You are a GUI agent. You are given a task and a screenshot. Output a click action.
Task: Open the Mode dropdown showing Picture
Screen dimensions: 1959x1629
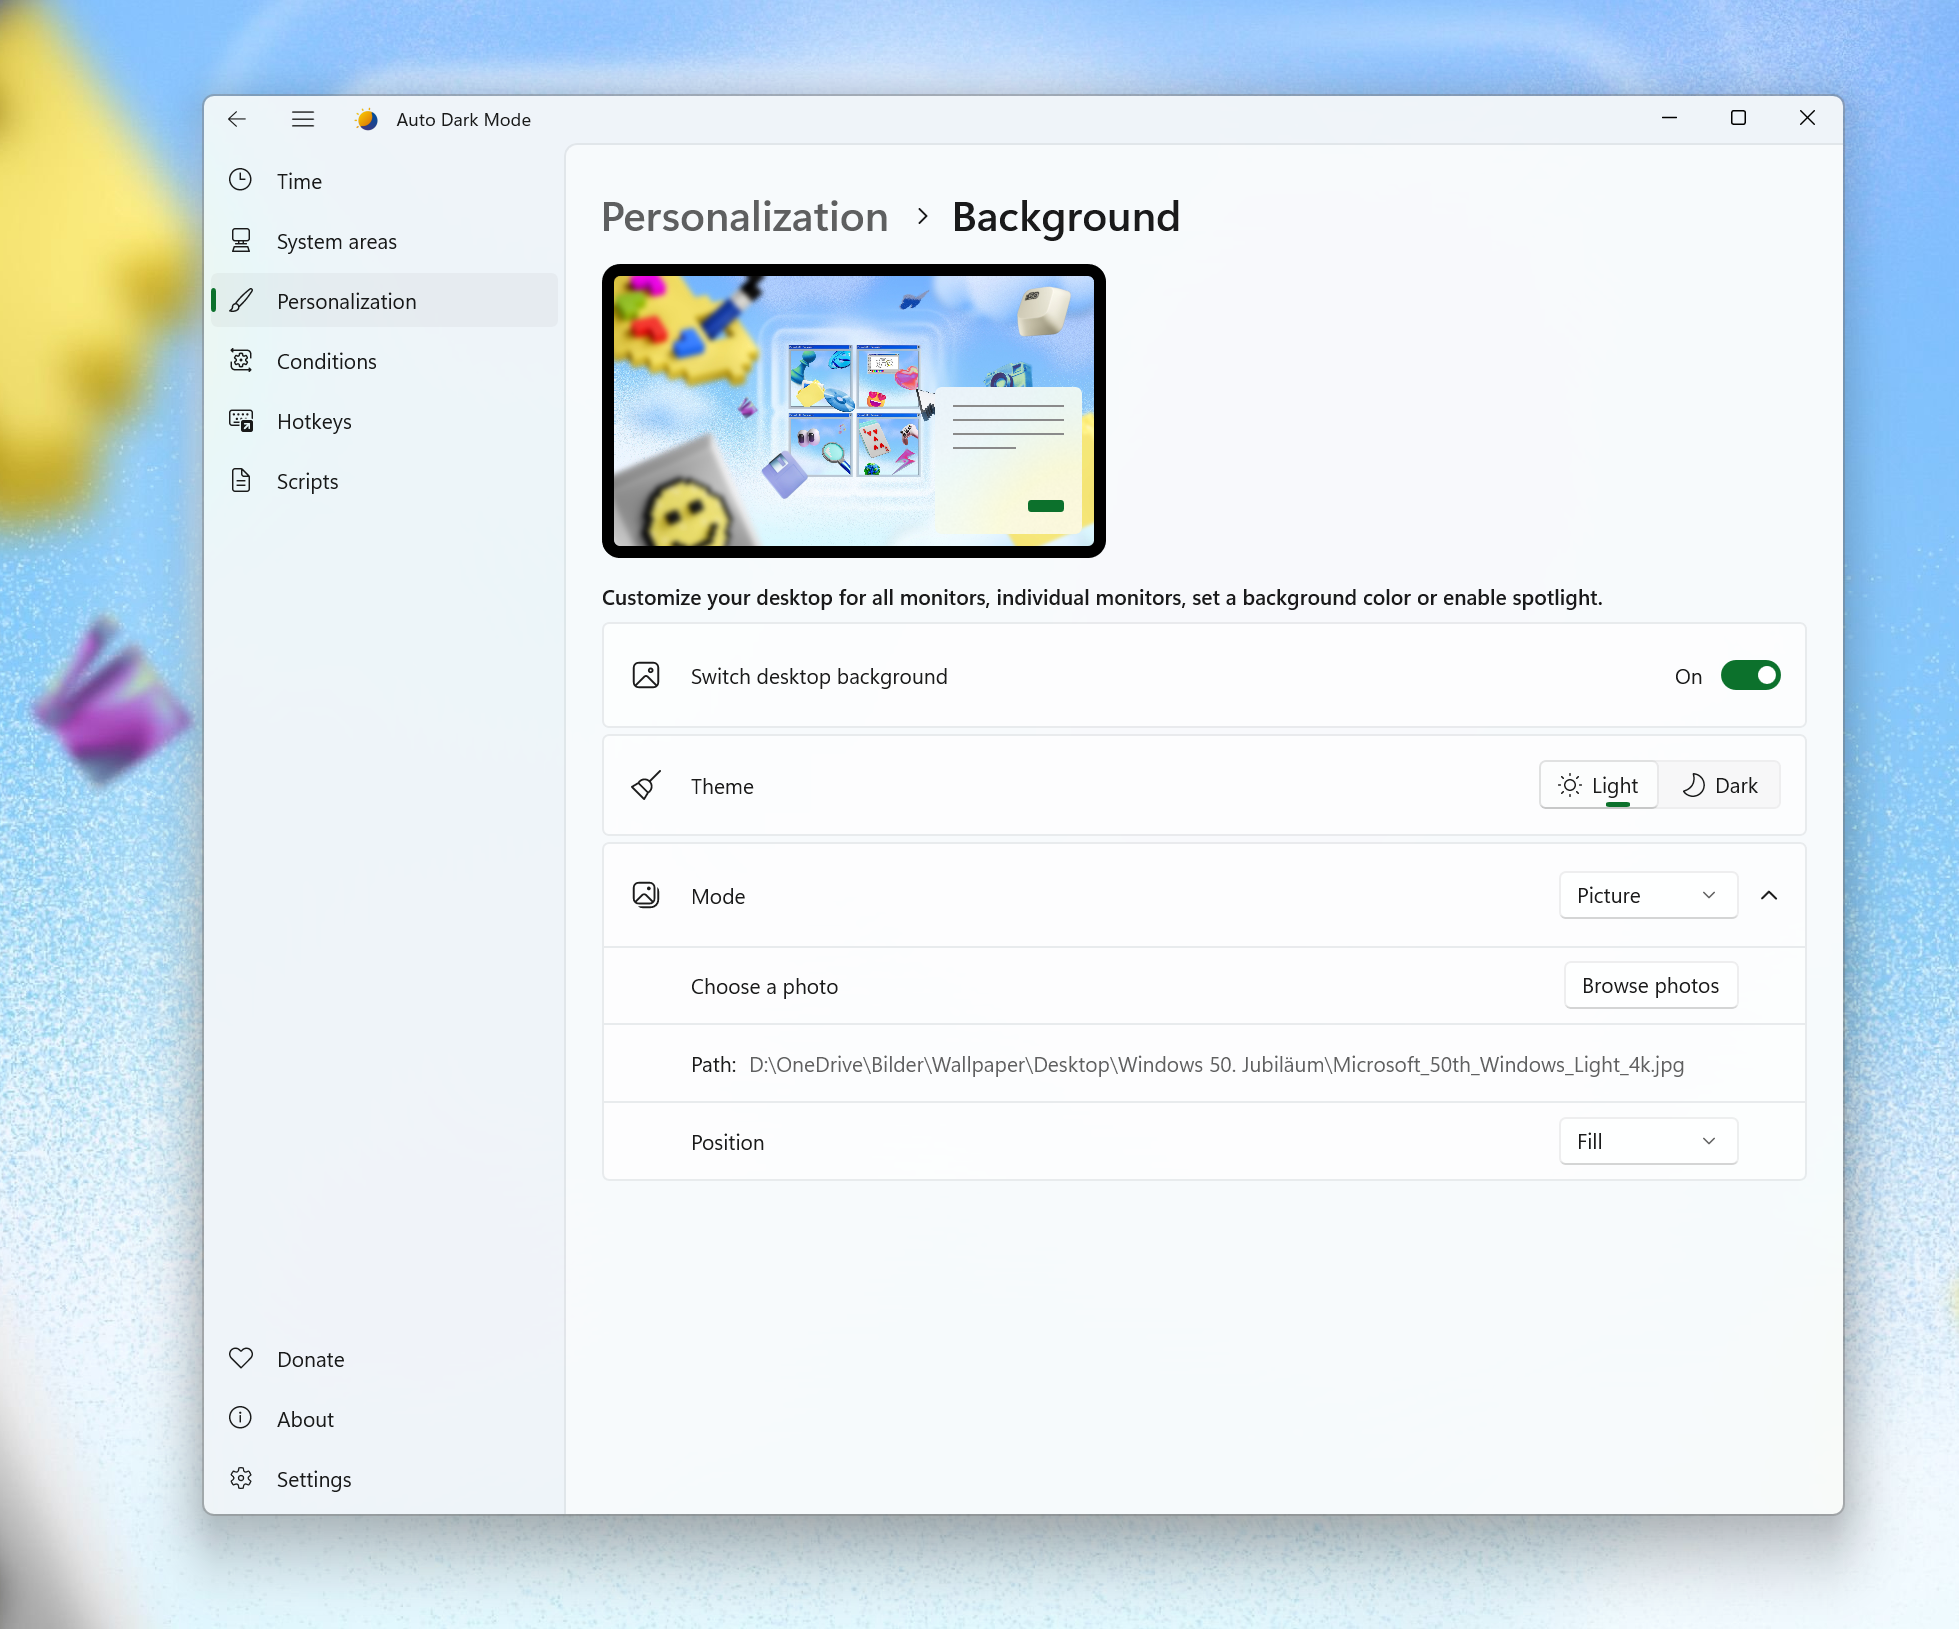[1648, 895]
